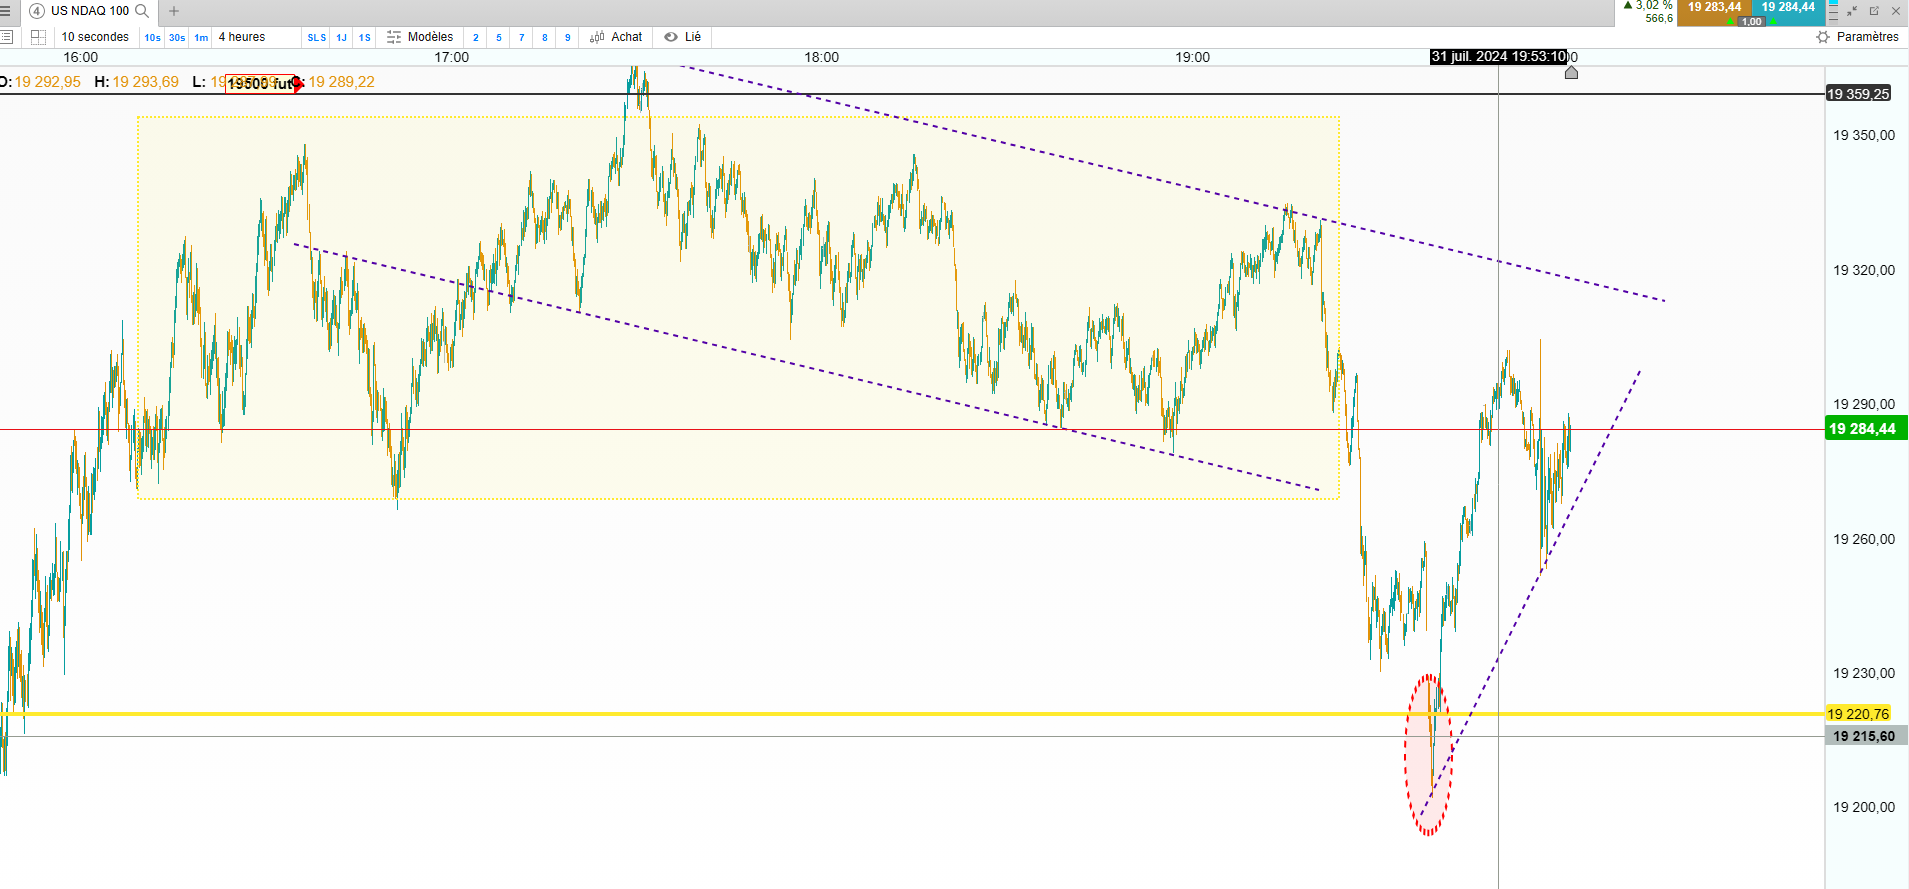This screenshot has width=1909, height=889.
Task: Click the blue ask price 19 284,44
Action: tap(1788, 7)
